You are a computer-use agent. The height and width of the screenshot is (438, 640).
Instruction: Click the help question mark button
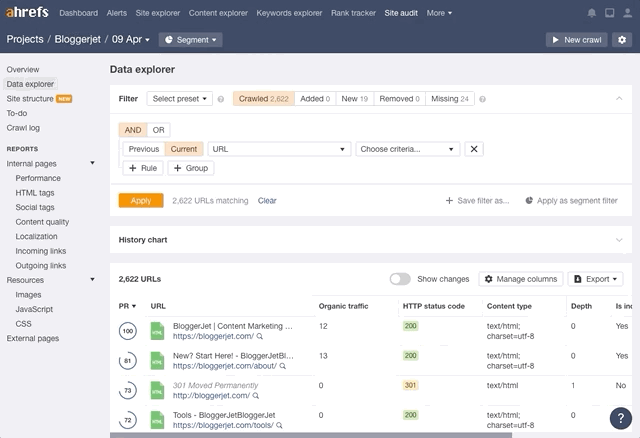620,417
